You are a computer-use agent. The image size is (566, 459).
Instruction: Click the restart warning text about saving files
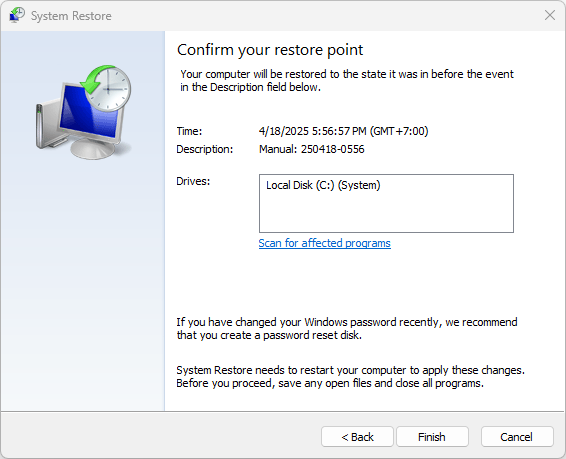tap(351, 376)
